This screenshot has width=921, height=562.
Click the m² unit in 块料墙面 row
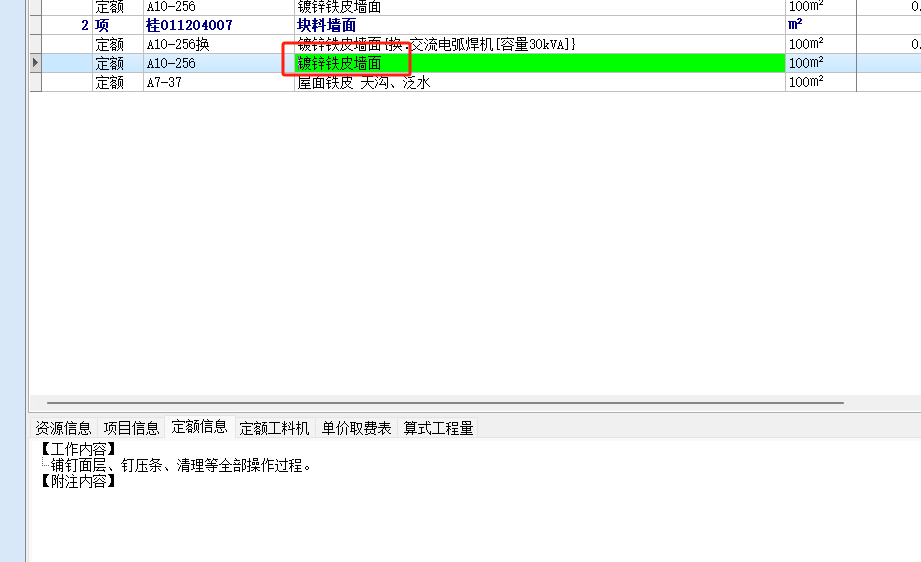coord(821,25)
